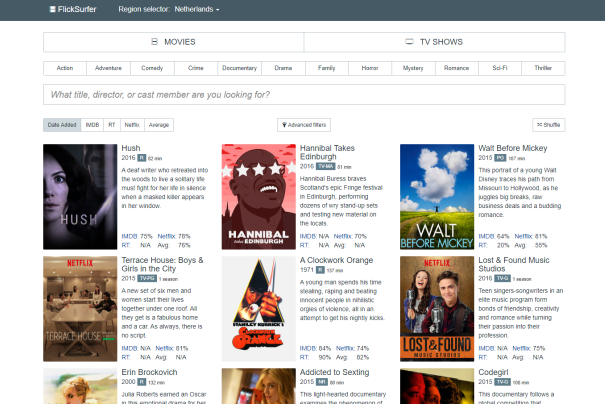Open the Netflix link for Lost & Found Music Studios

point(521,348)
